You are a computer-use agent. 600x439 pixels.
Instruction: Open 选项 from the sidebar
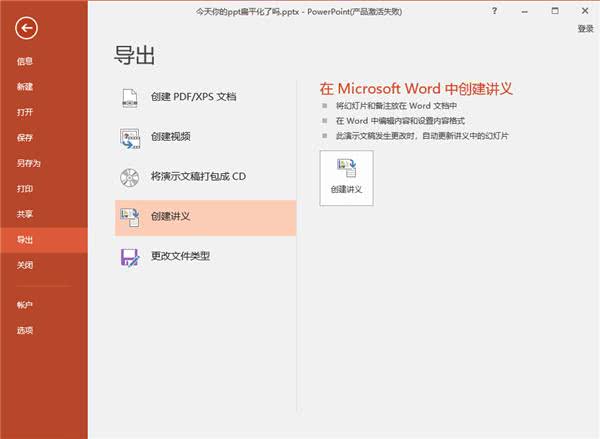(x=25, y=330)
